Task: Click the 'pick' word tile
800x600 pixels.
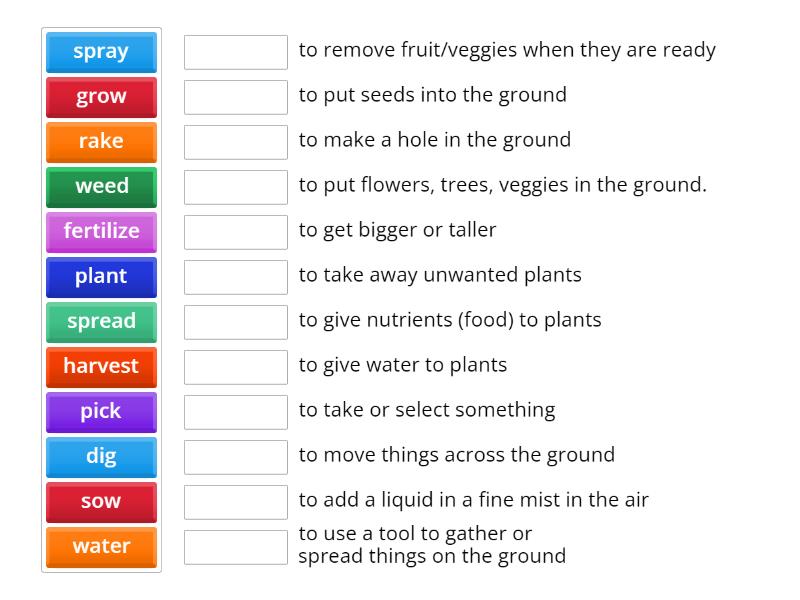Action: tap(100, 412)
